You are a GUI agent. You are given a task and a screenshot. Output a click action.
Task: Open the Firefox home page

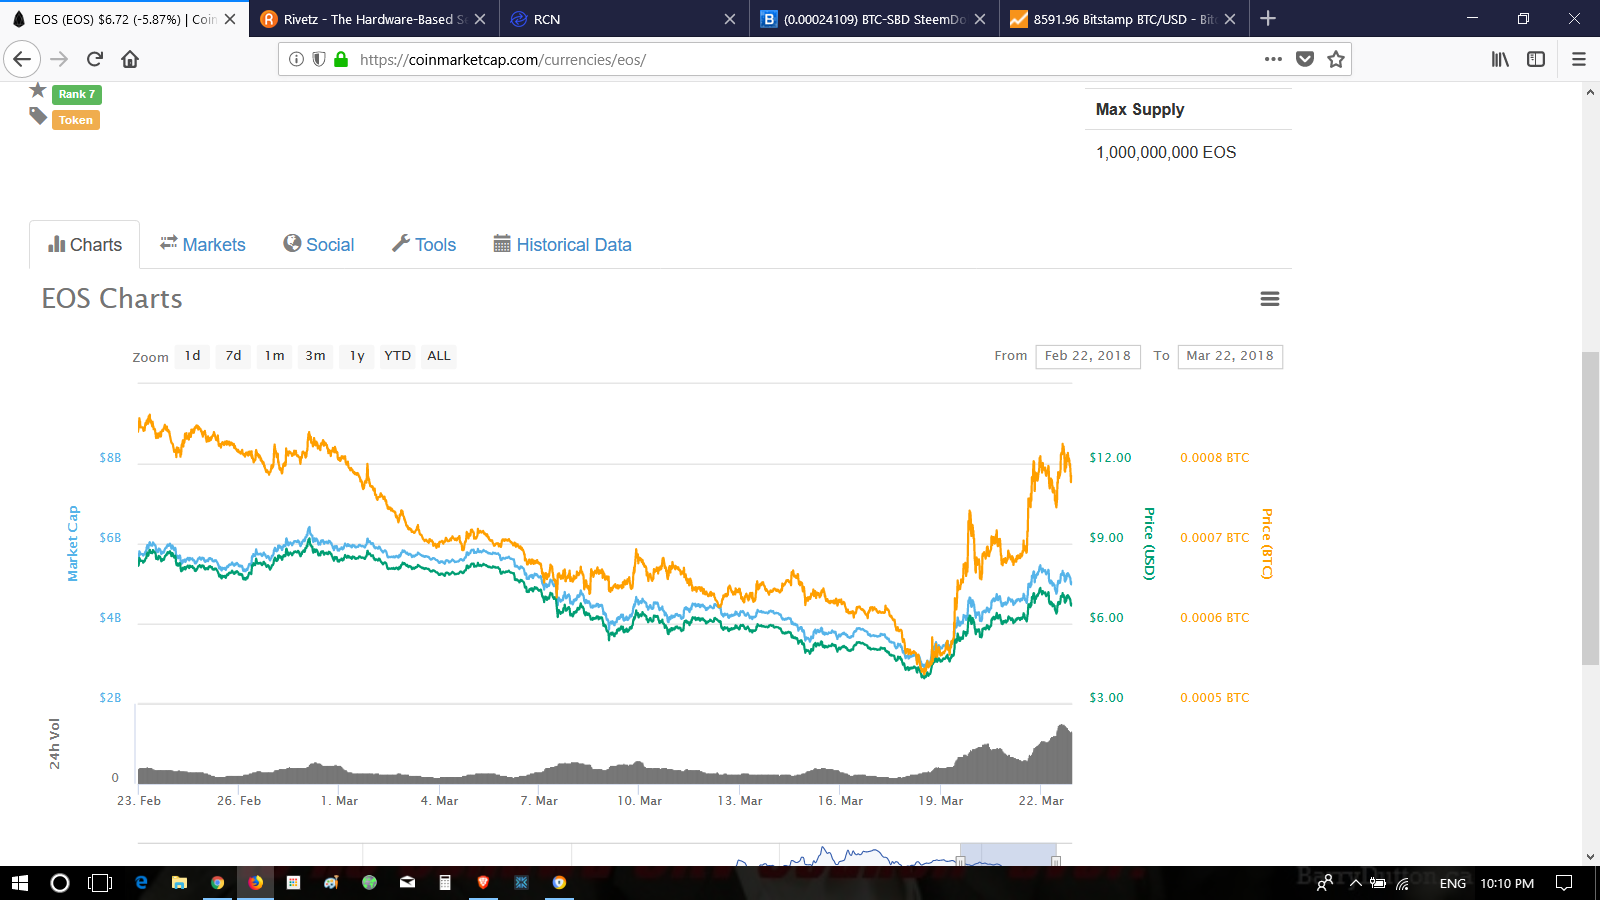tap(130, 59)
